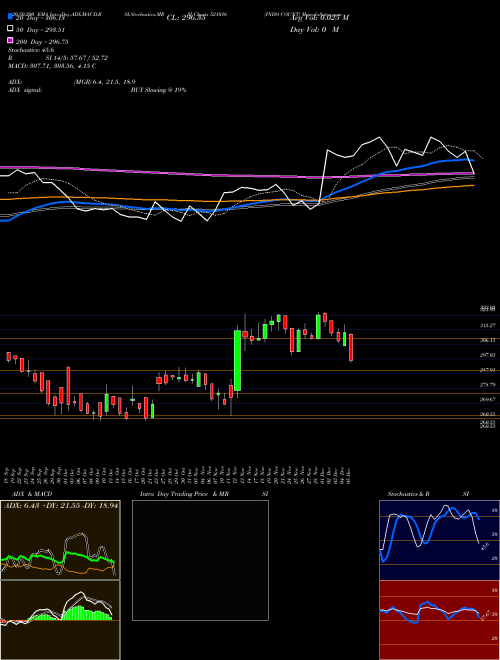Click the 'ADX: 6.43 +DY: 21.55 -DY: 18.94' readout
The image size is (500, 660).
click(x=61, y=506)
